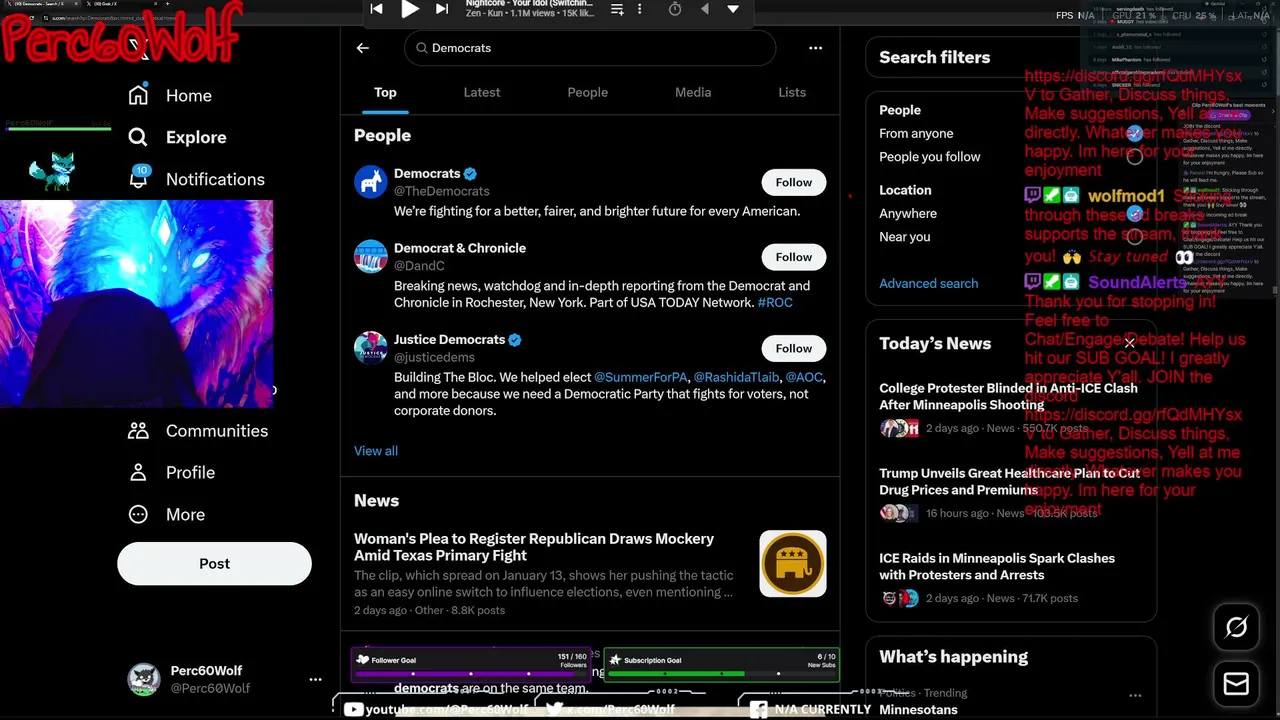
Task: Open the More menu in the sidebar
Action: coord(166,514)
